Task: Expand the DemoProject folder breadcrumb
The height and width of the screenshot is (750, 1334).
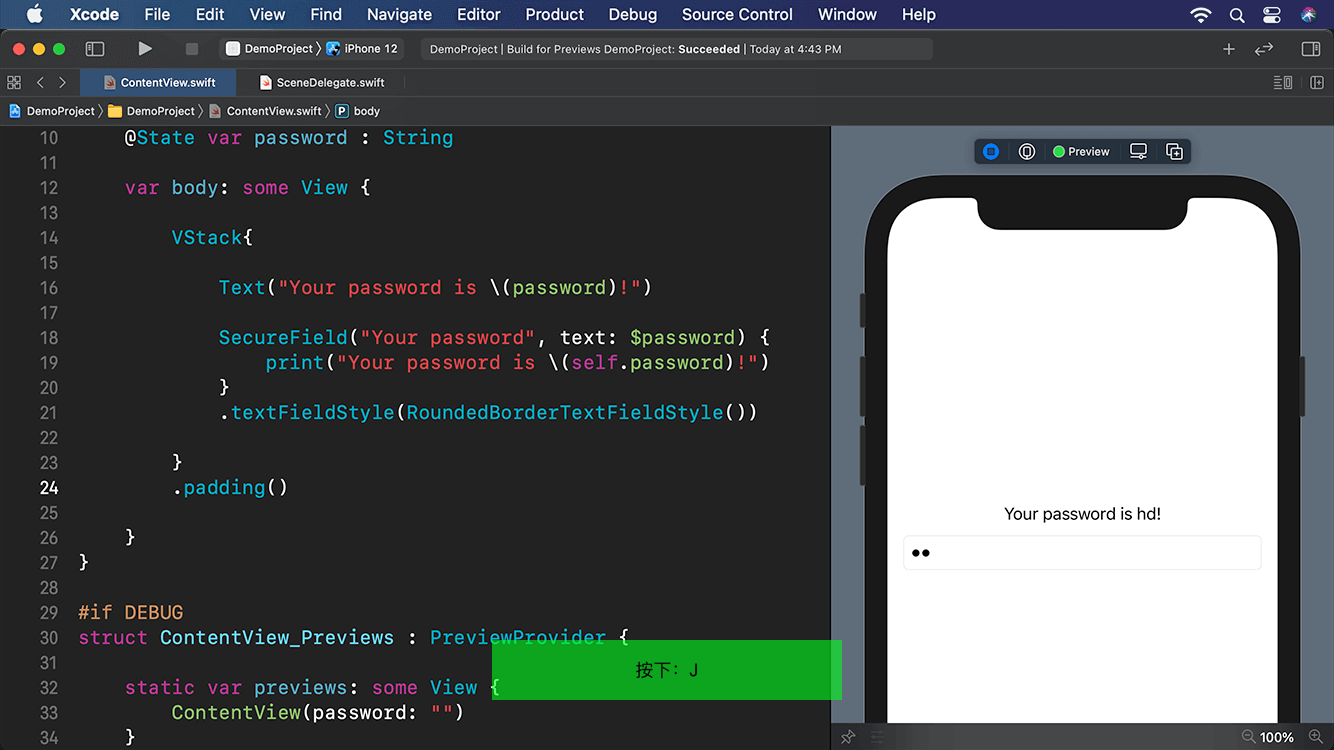Action: (151, 111)
